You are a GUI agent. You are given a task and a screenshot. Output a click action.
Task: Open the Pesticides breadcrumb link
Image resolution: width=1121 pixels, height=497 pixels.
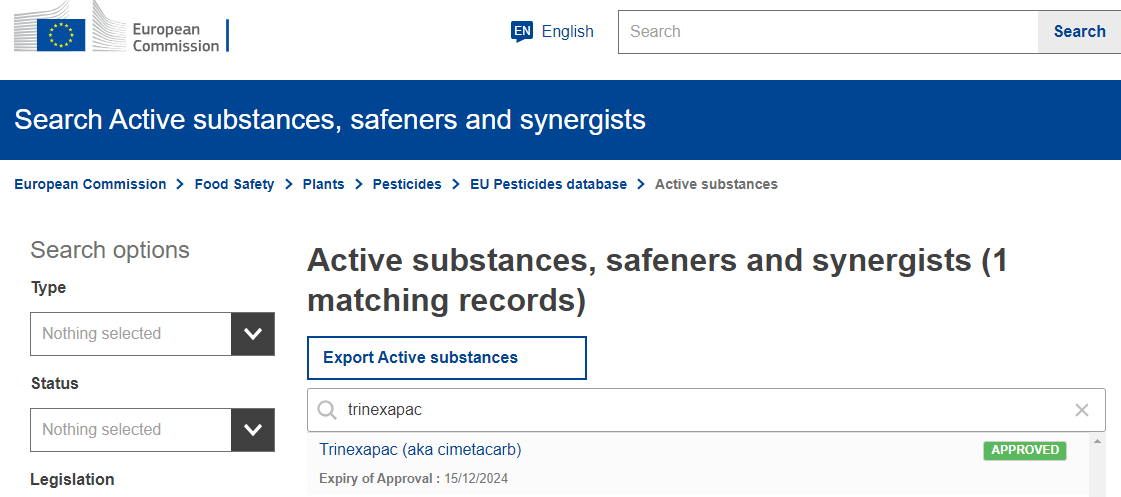click(x=407, y=184)
